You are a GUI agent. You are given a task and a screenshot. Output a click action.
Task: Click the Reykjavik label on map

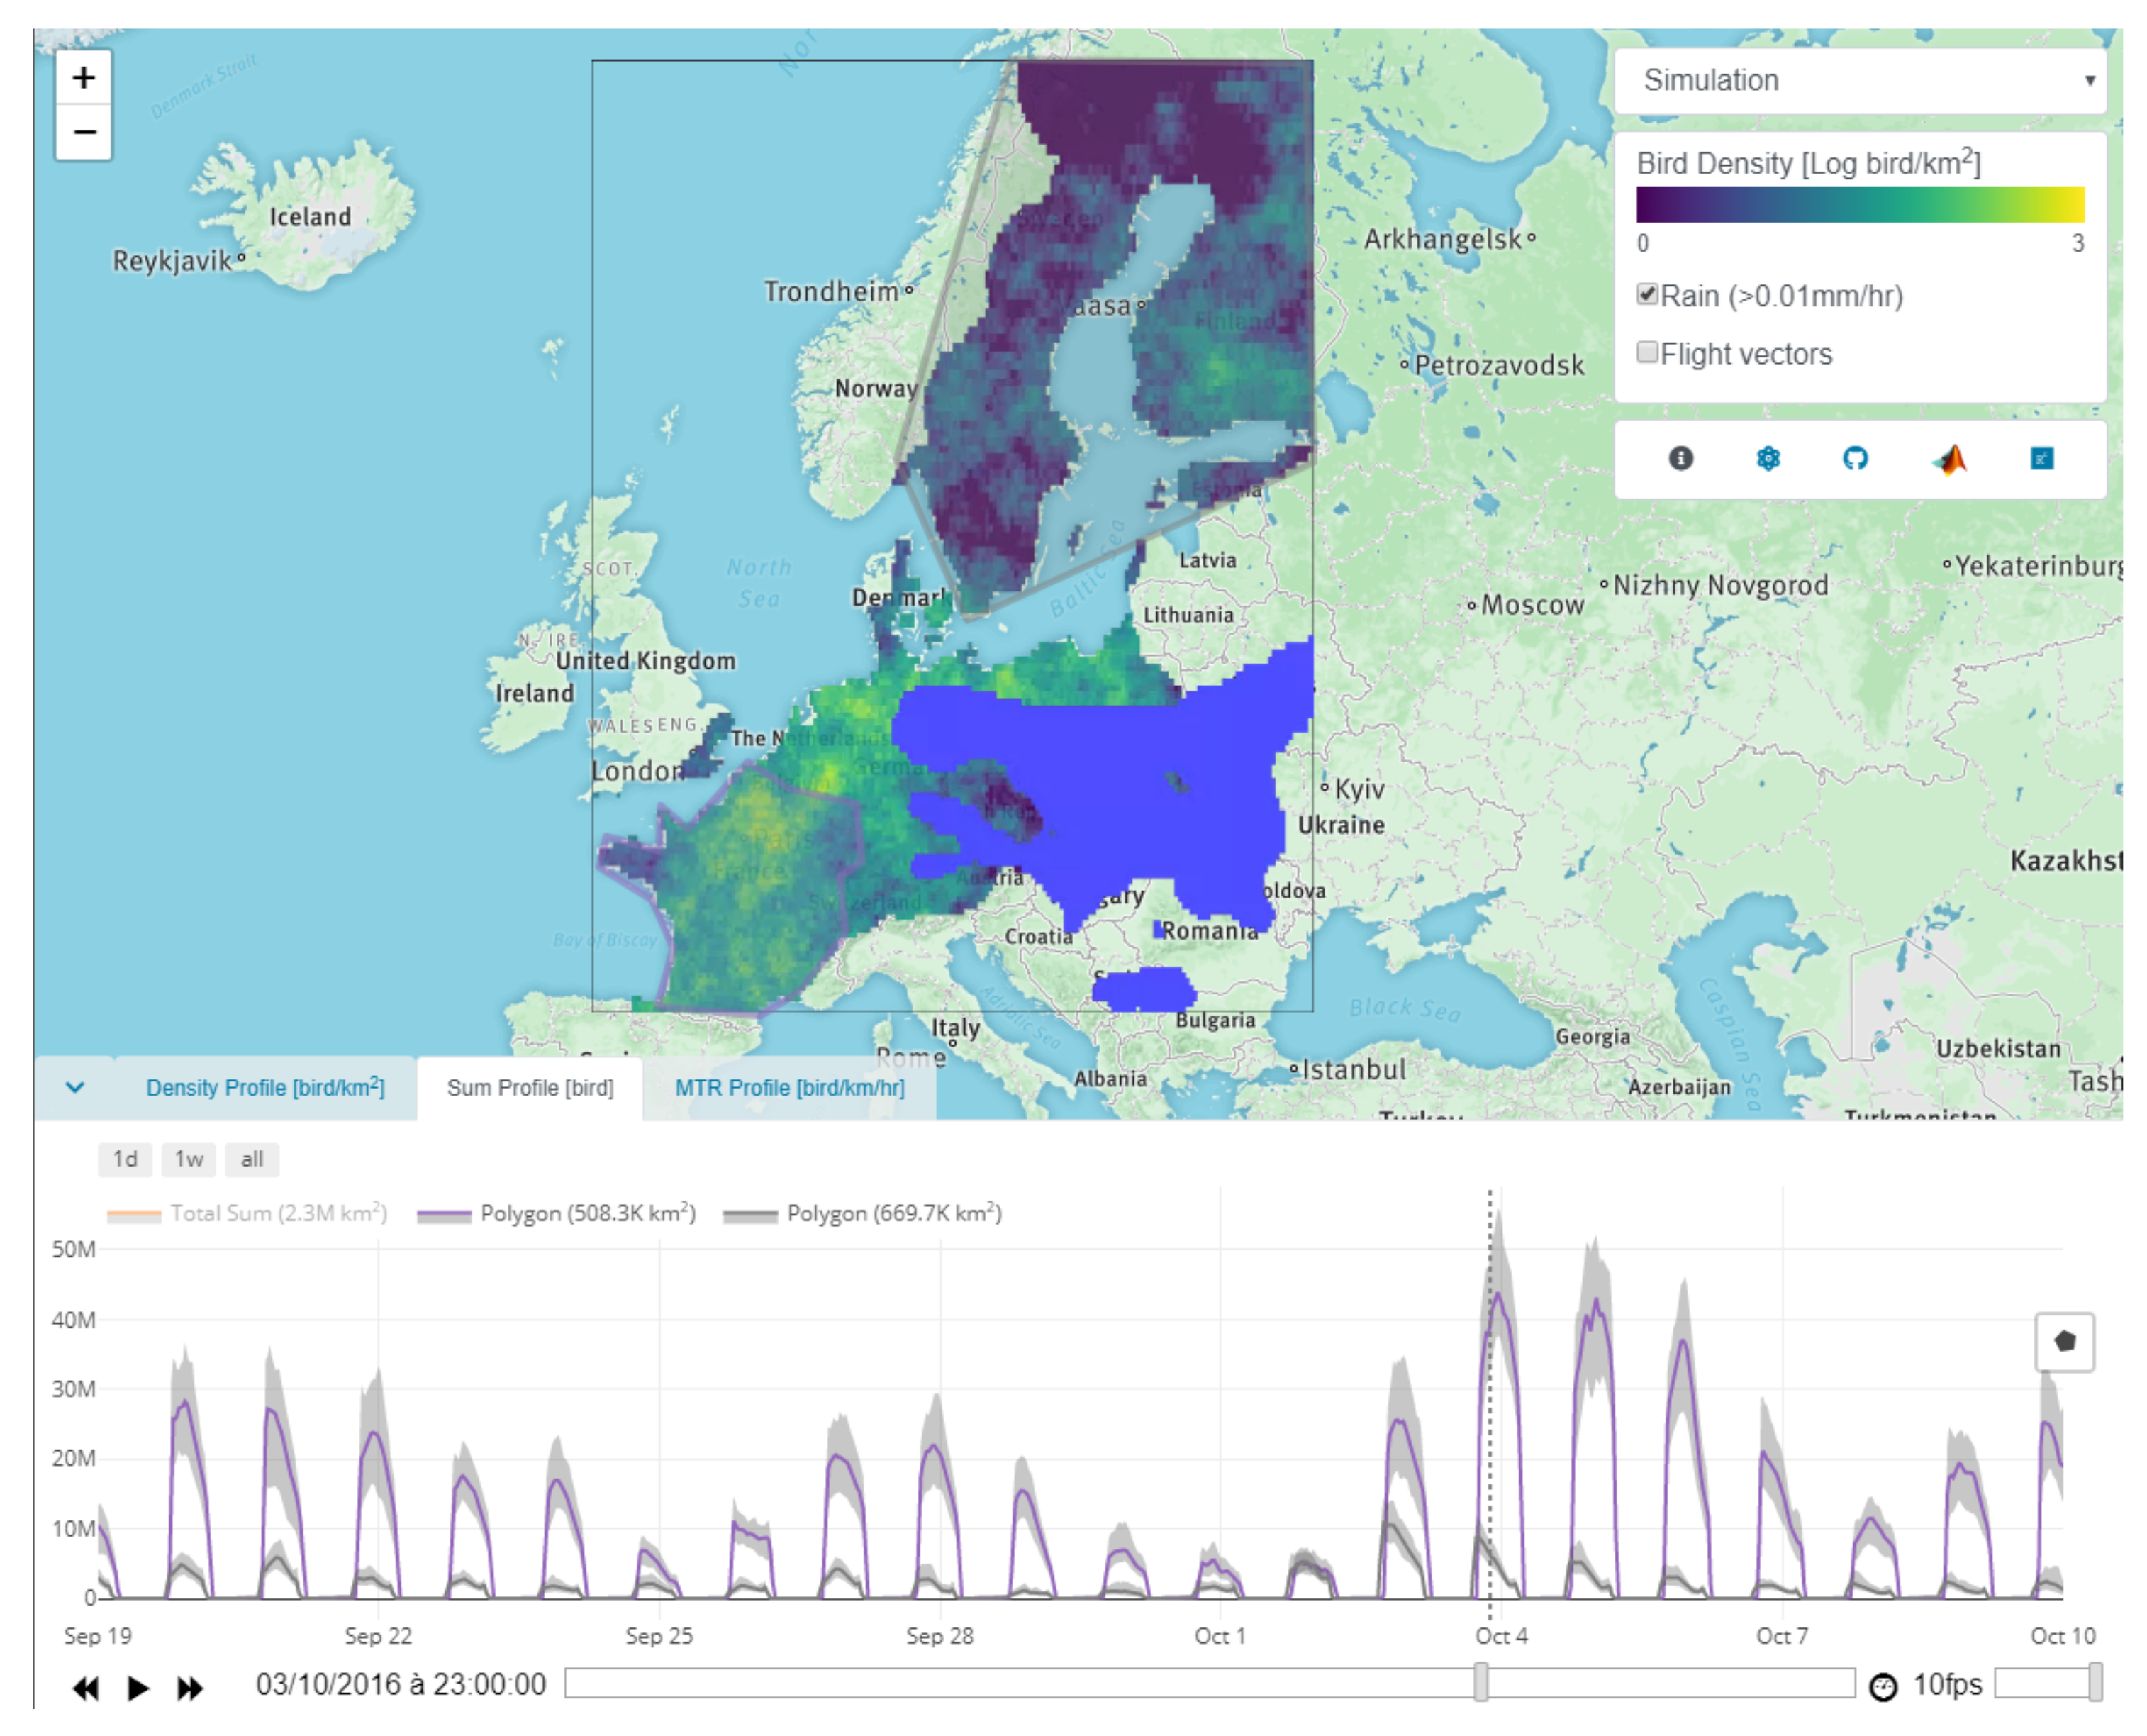coord(172,261)
